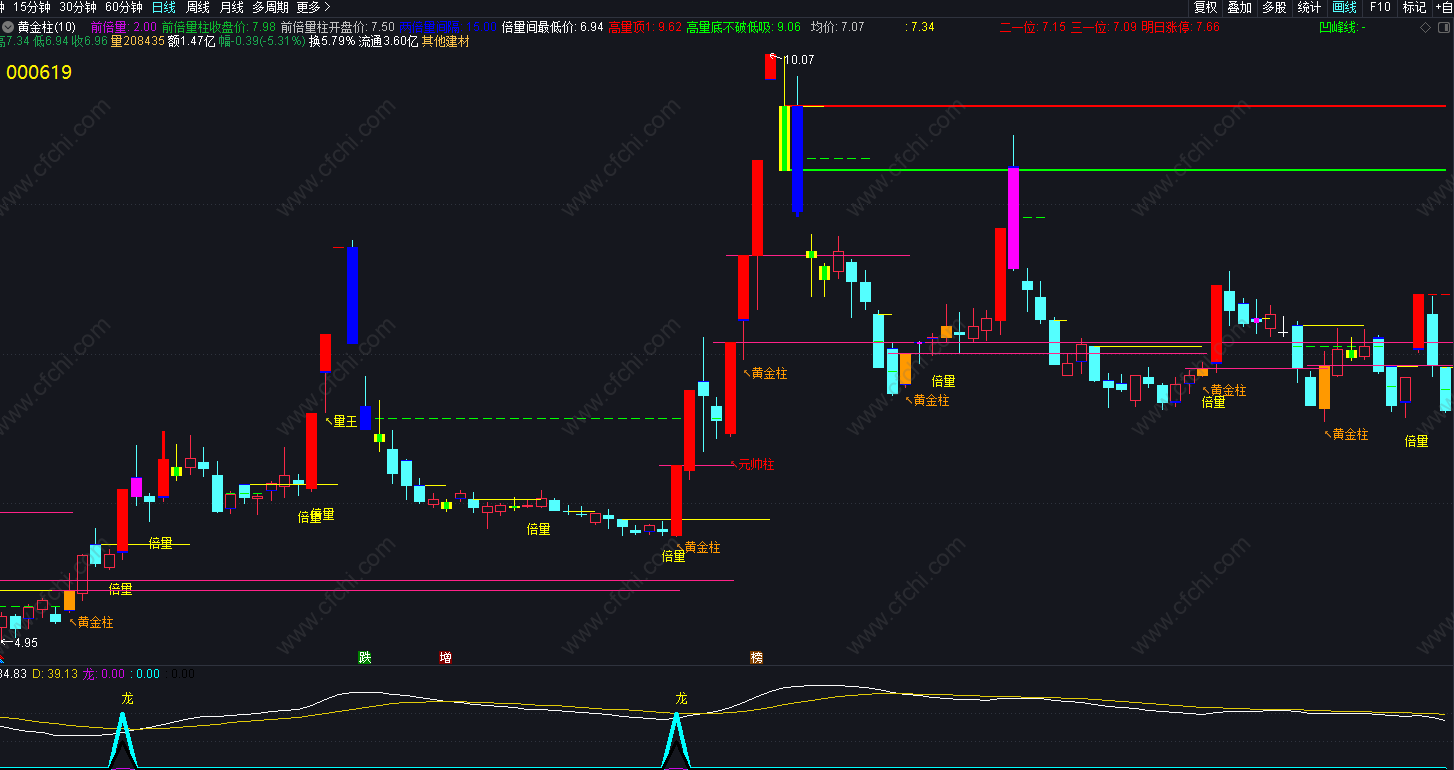Open the 复权 adjustment option
This screenshot has height=770, width=1454.
click(x=1205, y=7)
